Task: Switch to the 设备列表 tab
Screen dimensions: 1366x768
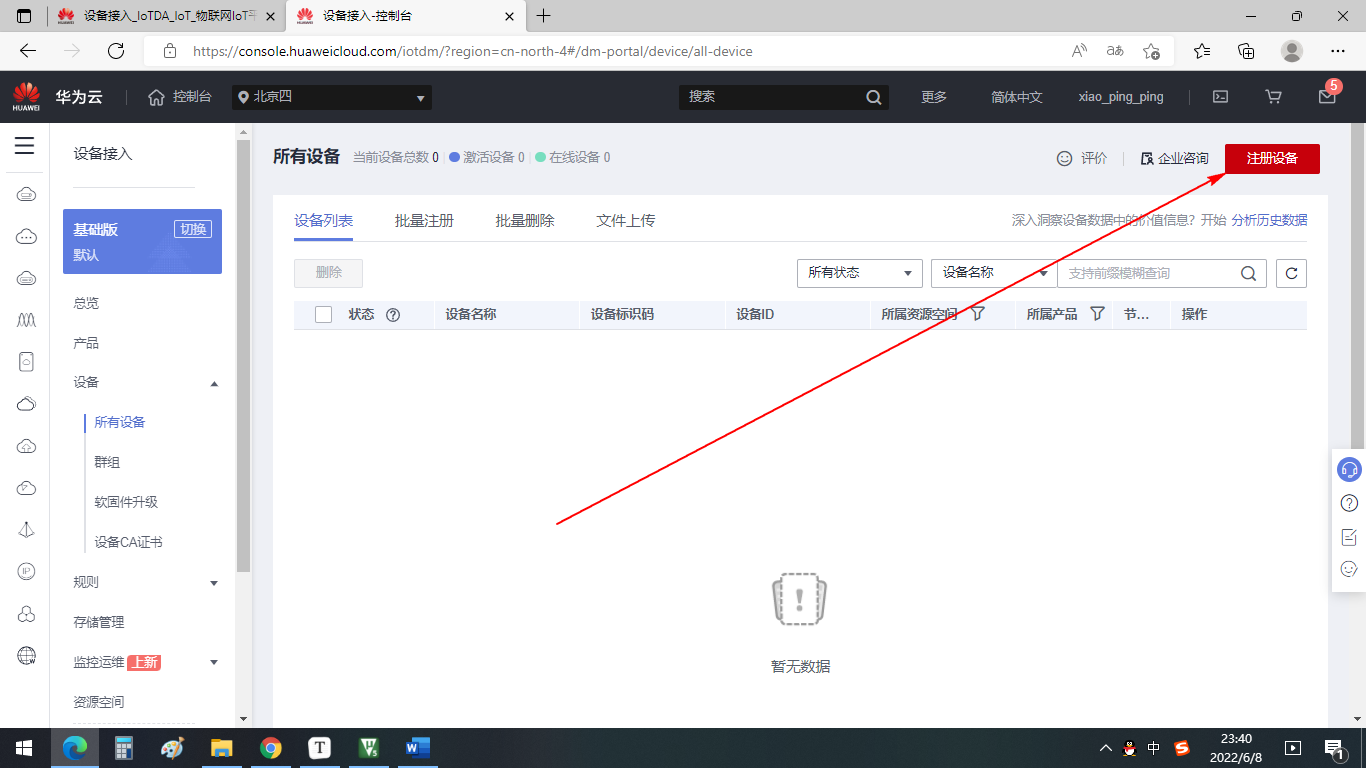Action: coord(323,220)
